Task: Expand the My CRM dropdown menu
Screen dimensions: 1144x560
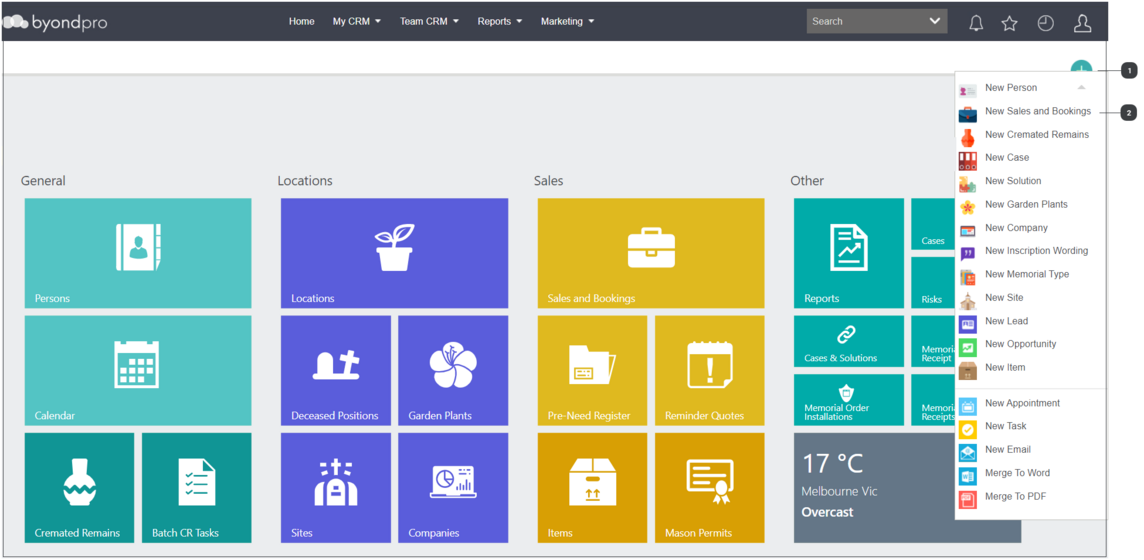Action: pos(357,21)
